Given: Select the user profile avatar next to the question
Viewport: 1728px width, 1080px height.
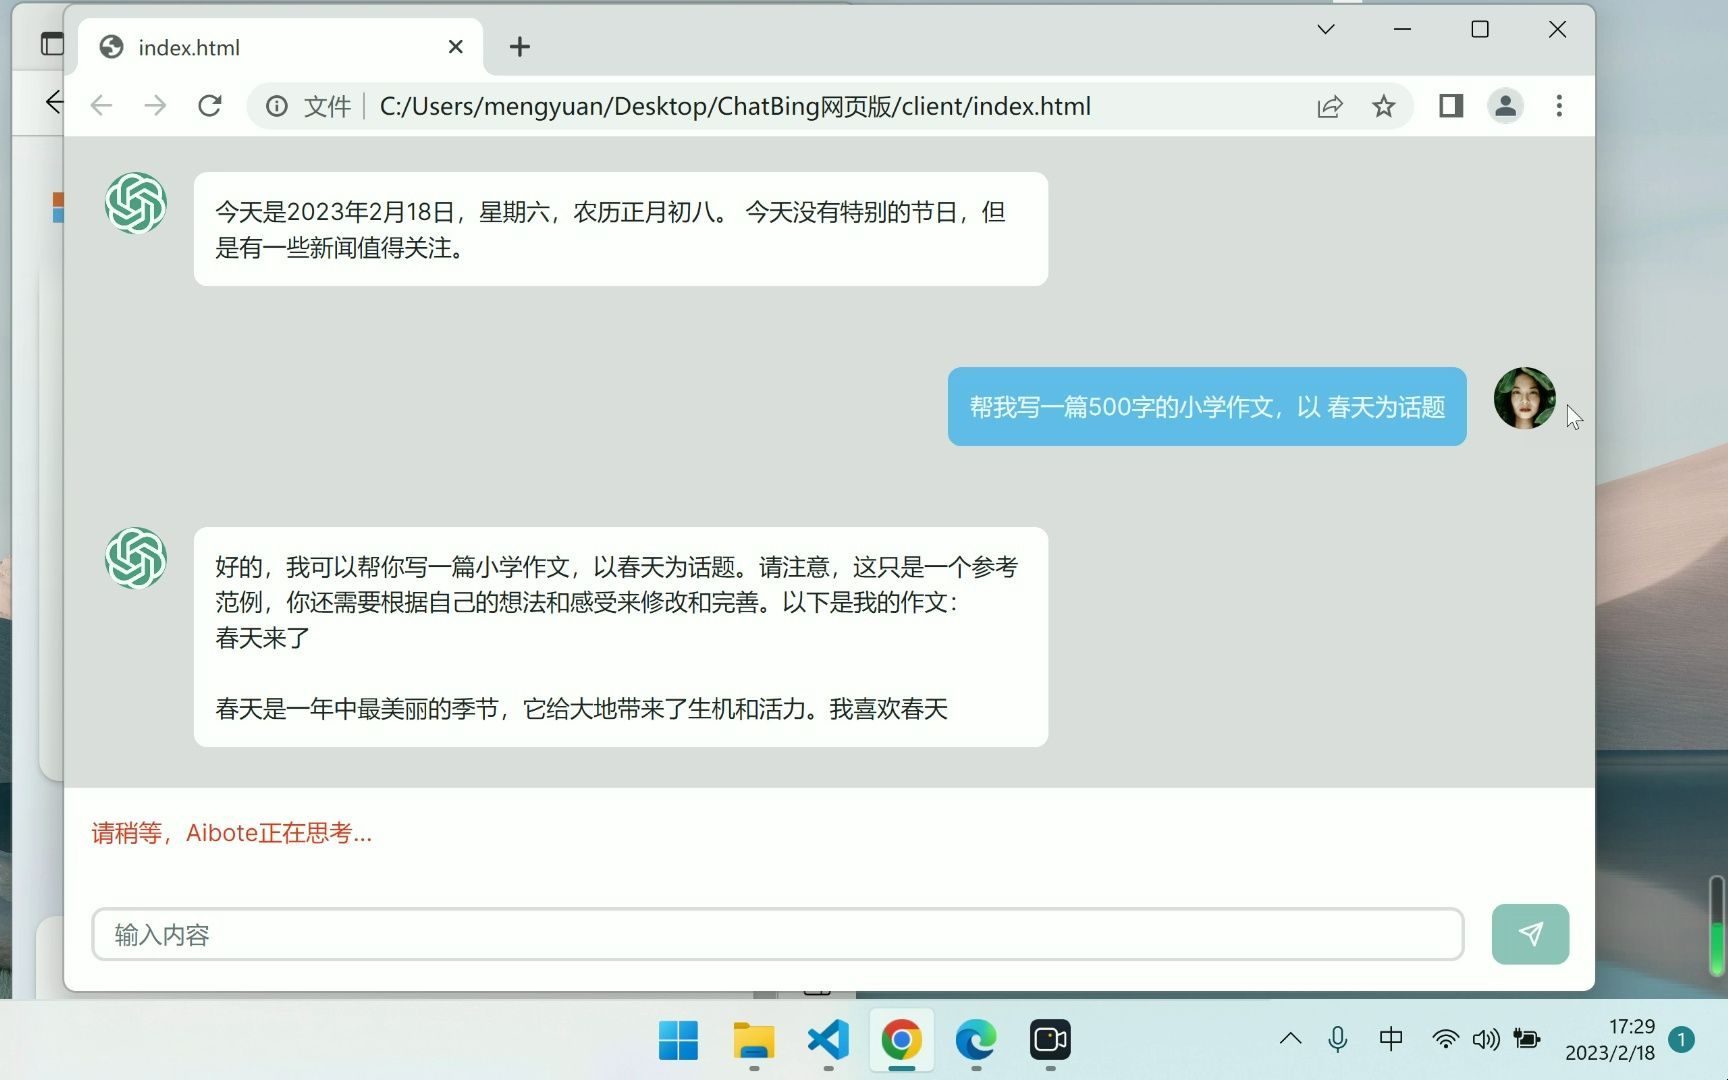Looking at the screenshot, I should (x=1523, y=399).
